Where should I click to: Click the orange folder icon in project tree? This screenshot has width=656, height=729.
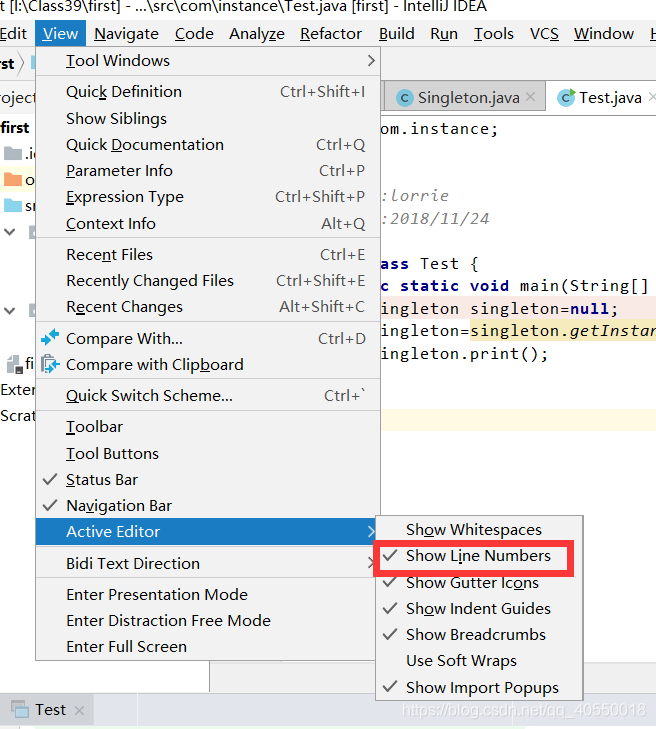(13, 179)
